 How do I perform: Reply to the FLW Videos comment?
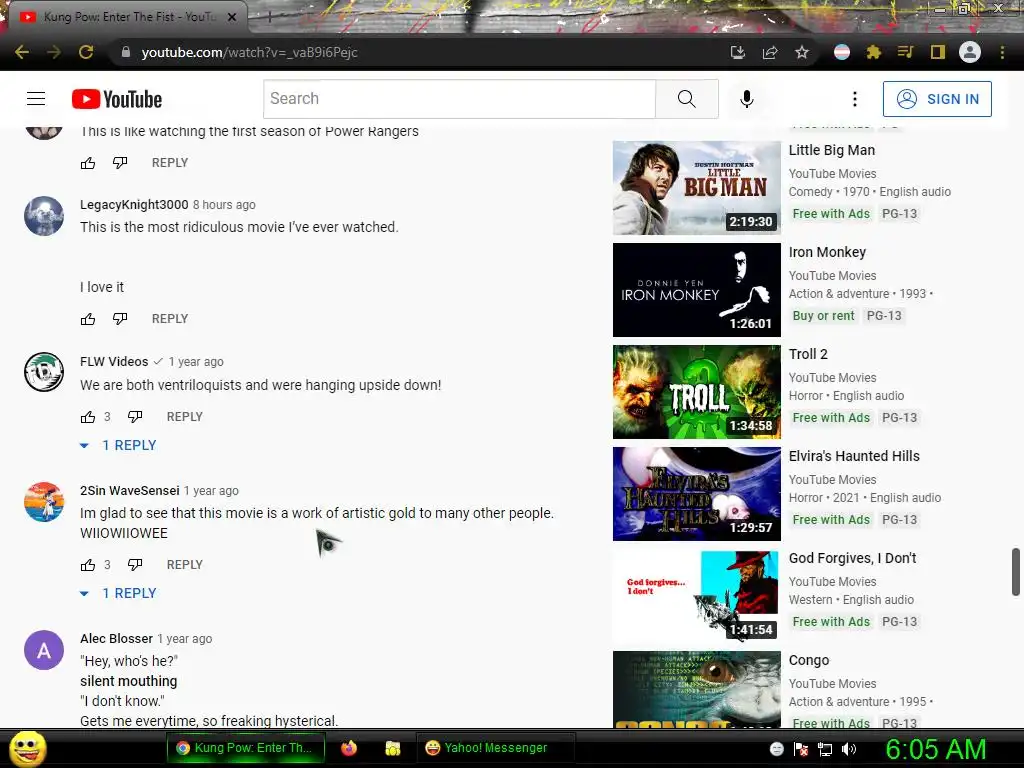[185, 417]
